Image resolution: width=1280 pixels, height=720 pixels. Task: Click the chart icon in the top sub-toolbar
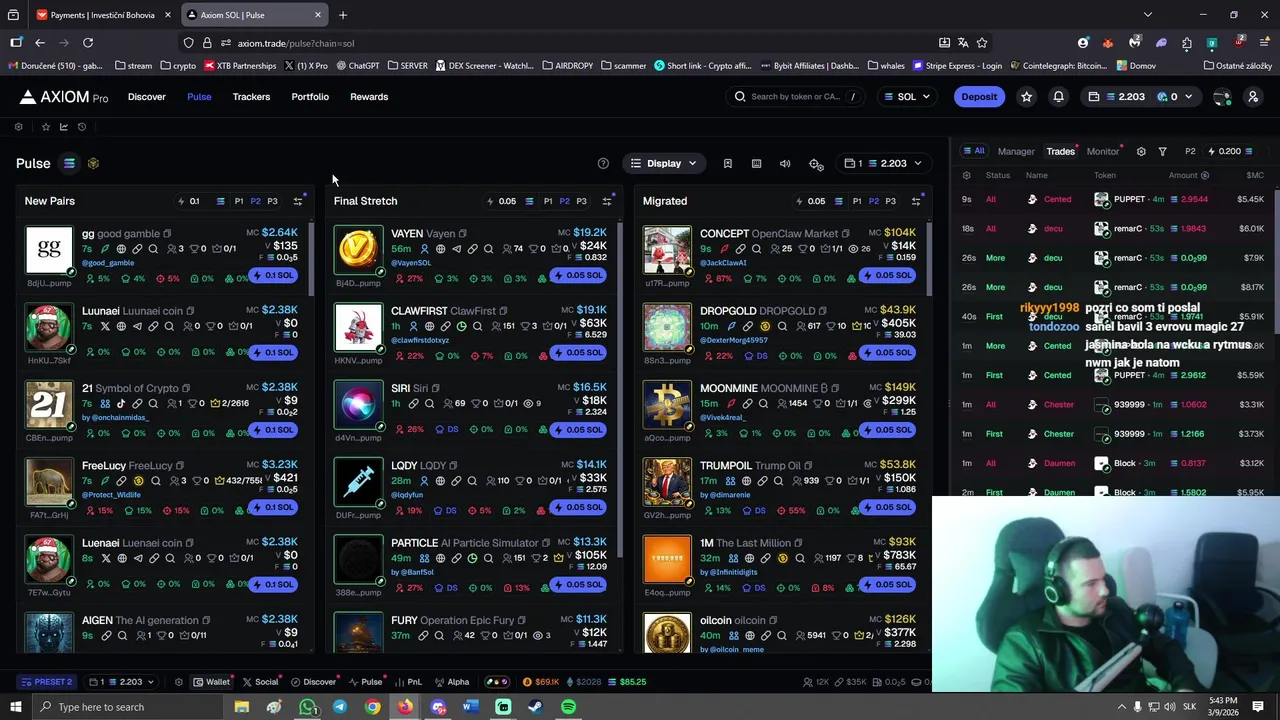[x=63, y=127]
